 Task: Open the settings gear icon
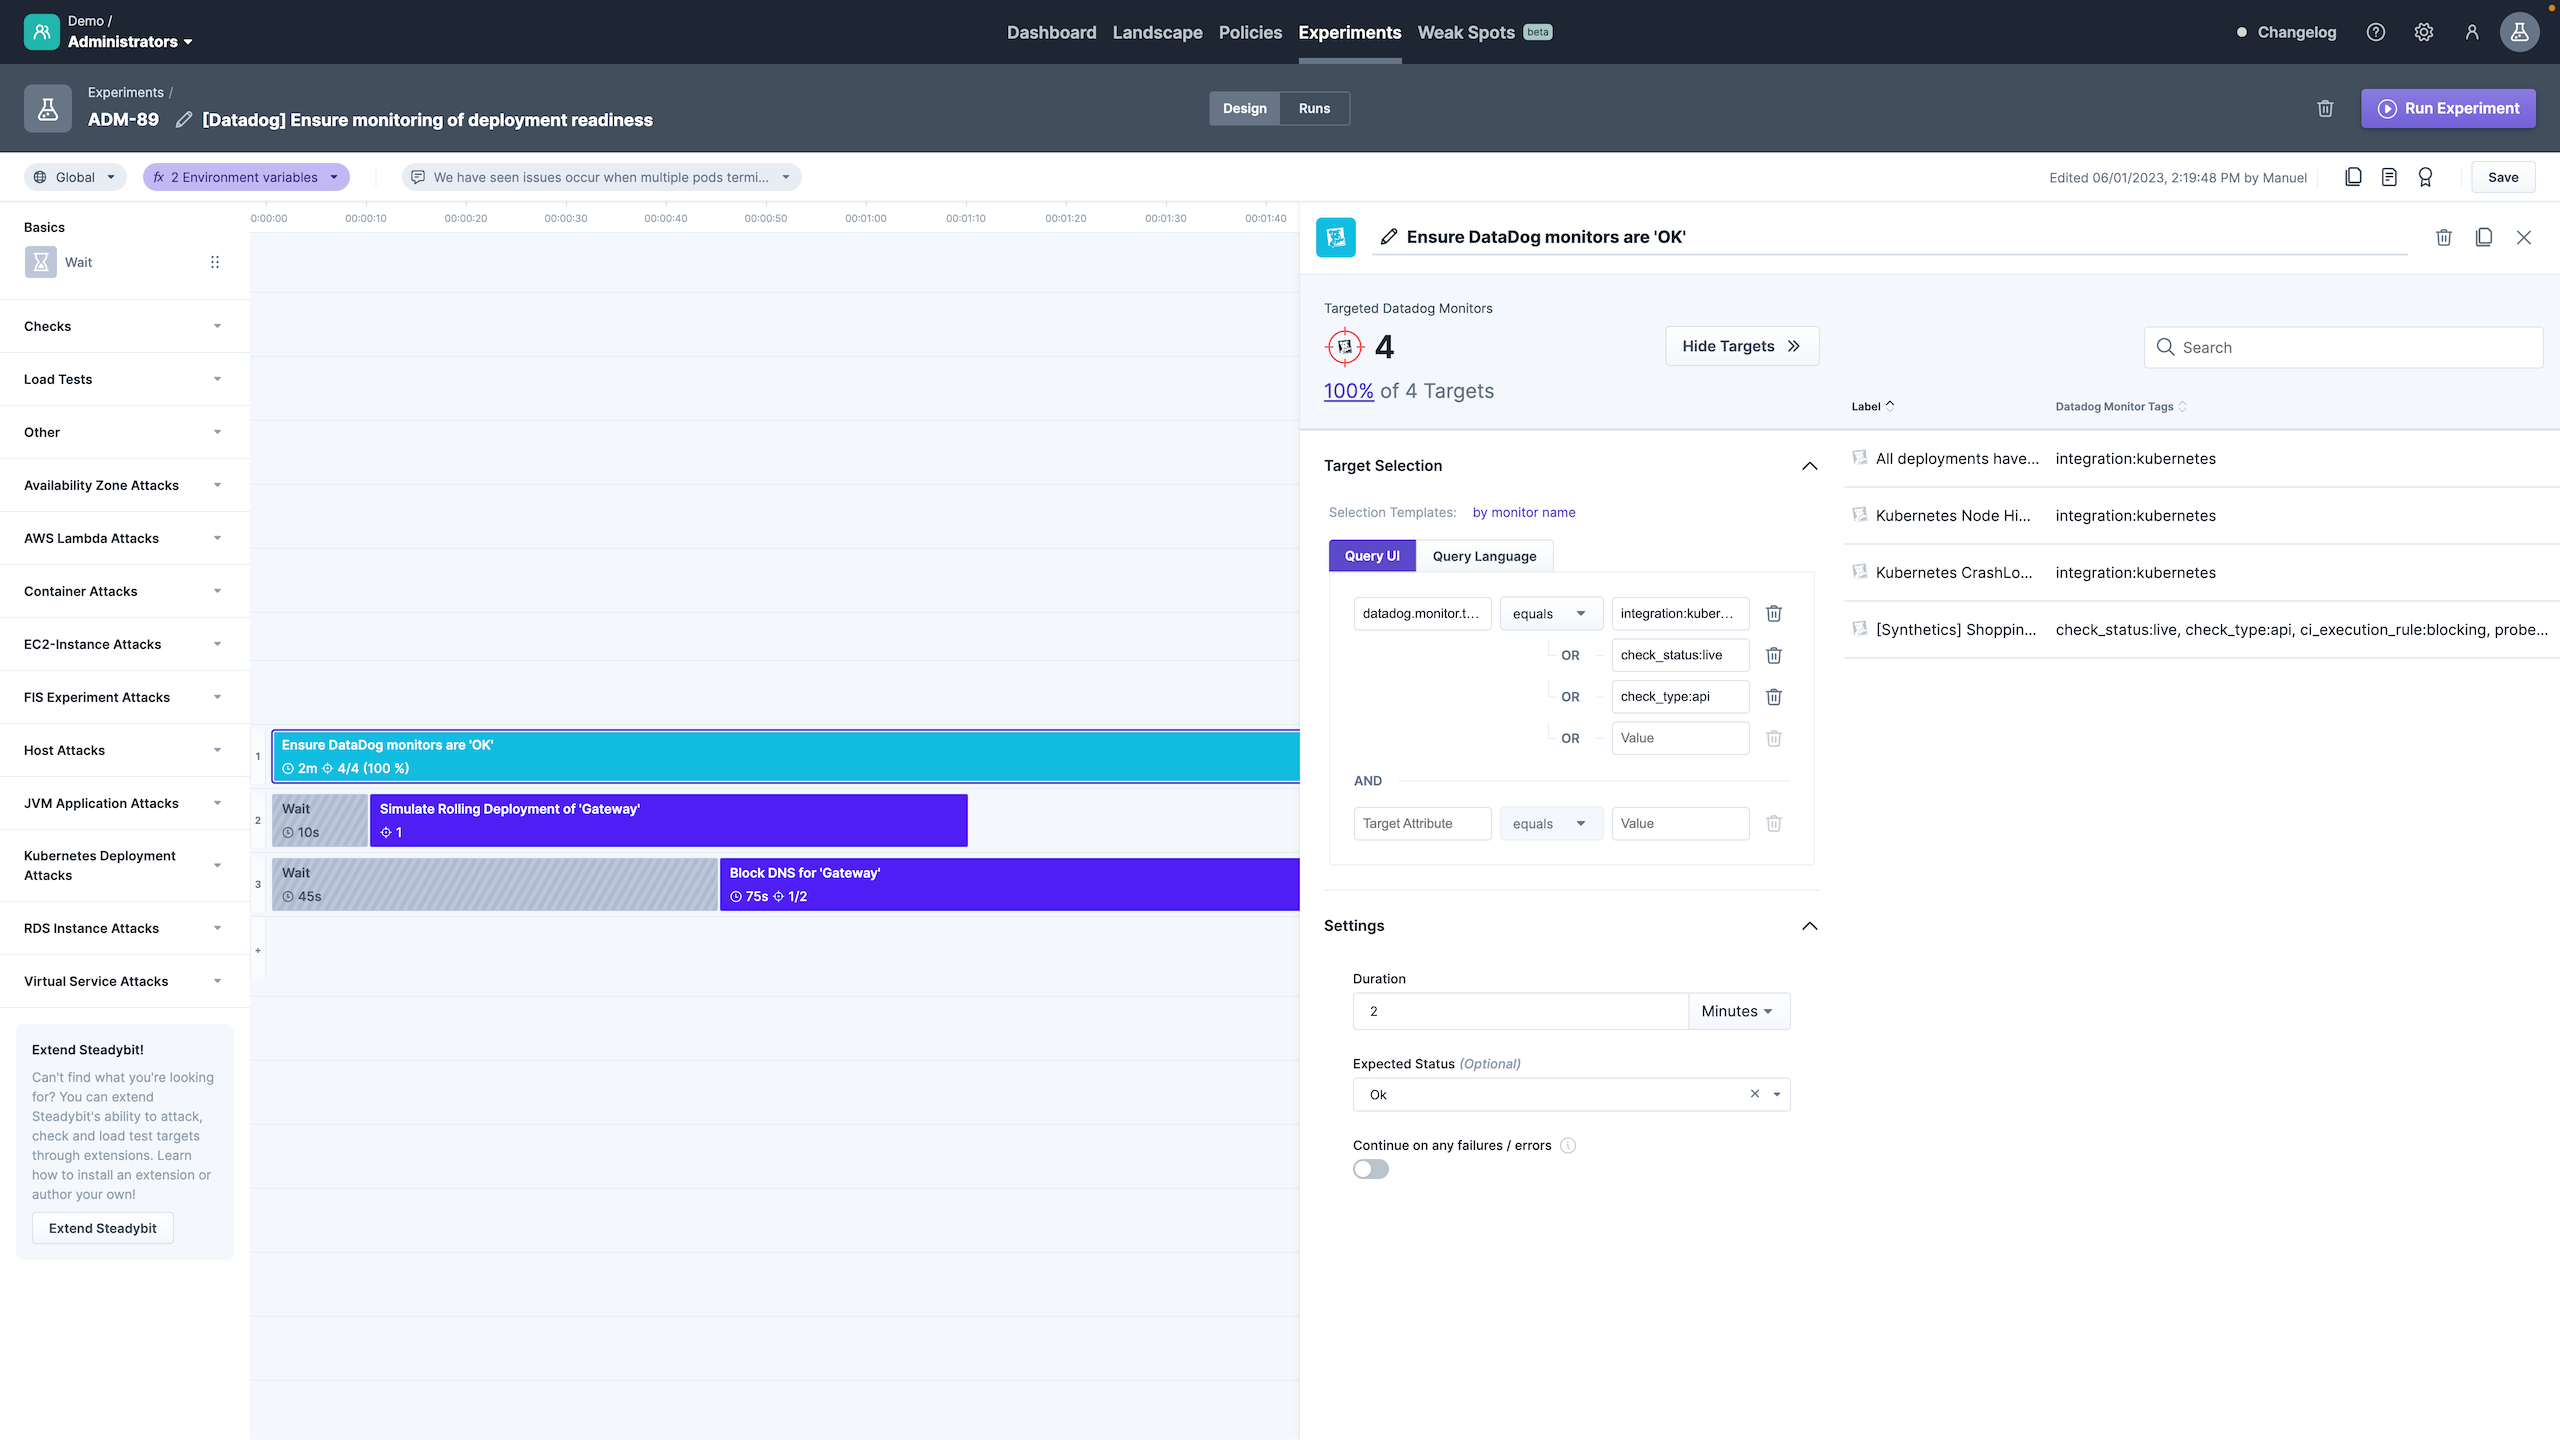click(x=2424, y=32)
